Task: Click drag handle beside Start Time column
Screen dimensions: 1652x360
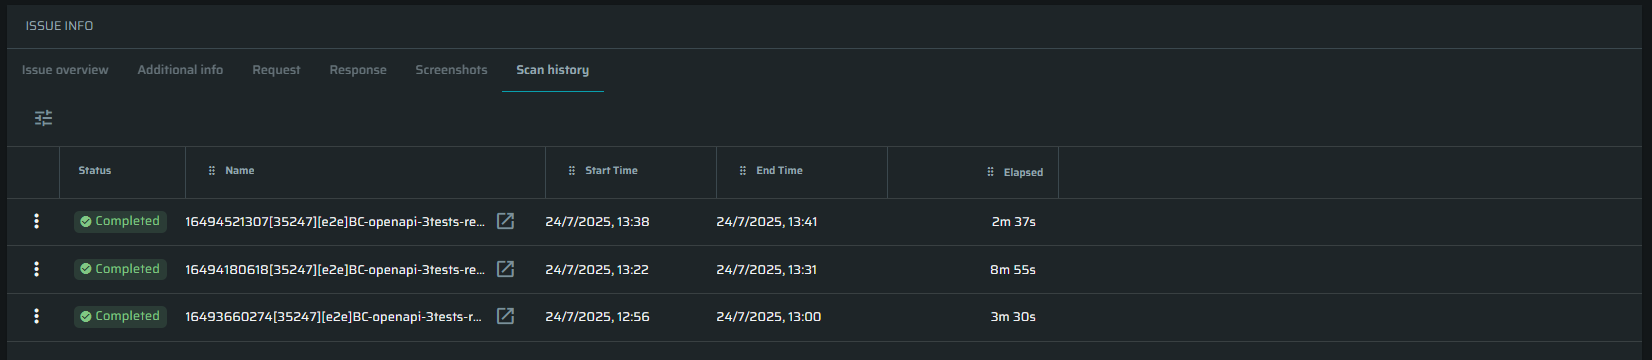Action: [x=572, y=171]
